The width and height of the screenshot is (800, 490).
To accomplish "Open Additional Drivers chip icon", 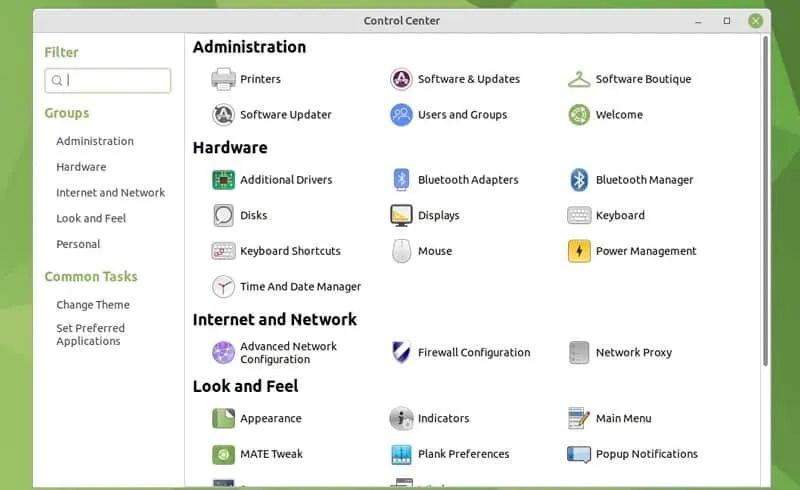I will pyautogui.click(x=223, y=180).
